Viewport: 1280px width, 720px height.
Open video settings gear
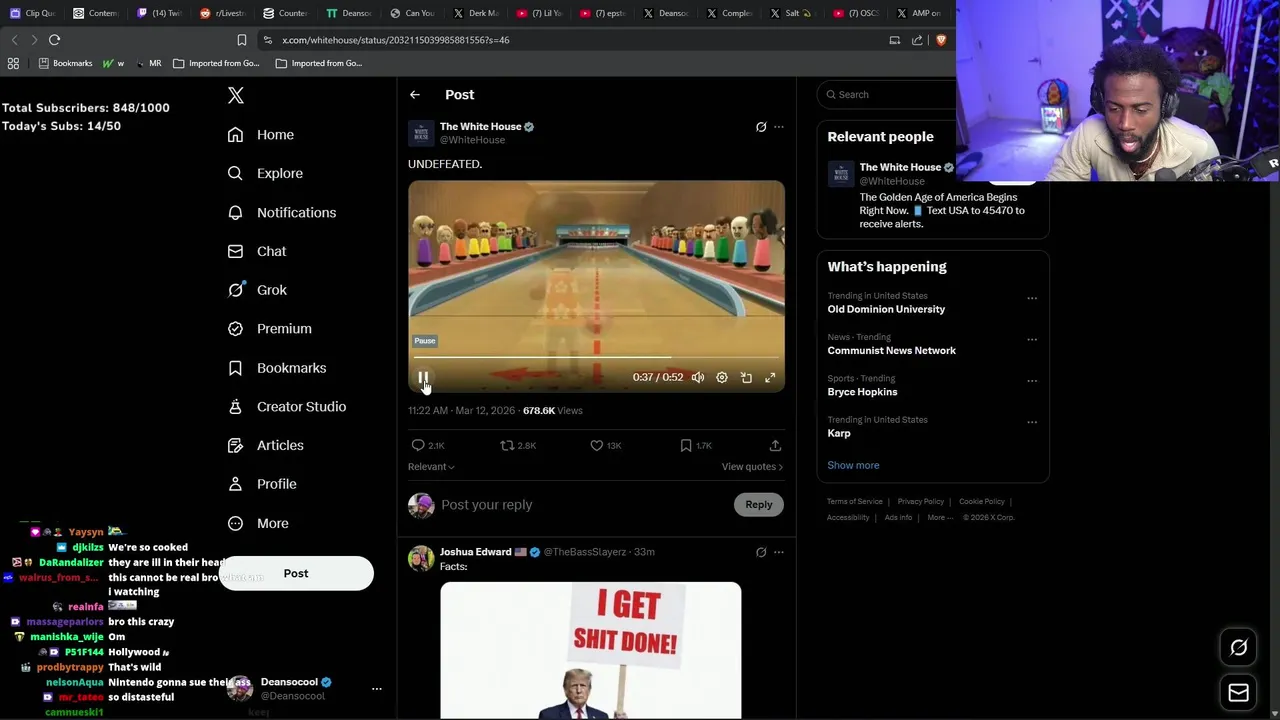pos(722,378)
